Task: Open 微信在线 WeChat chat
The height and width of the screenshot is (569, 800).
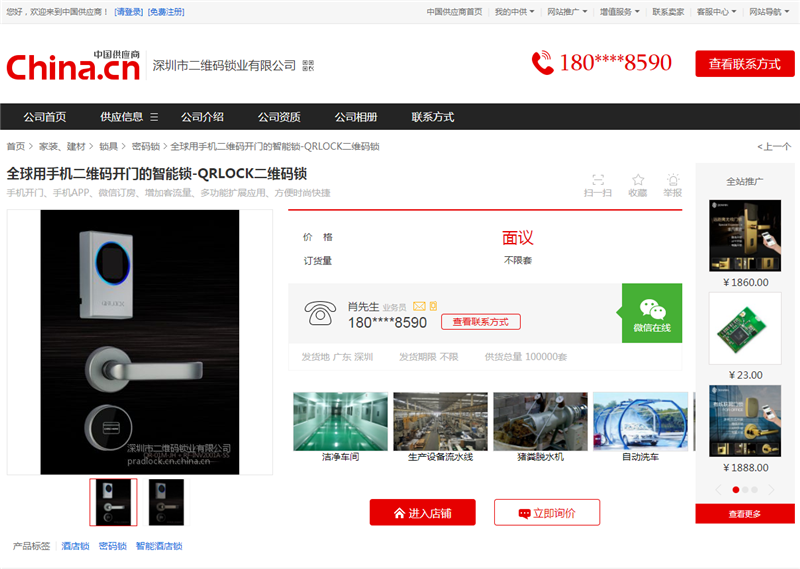Action: [652, 313]
